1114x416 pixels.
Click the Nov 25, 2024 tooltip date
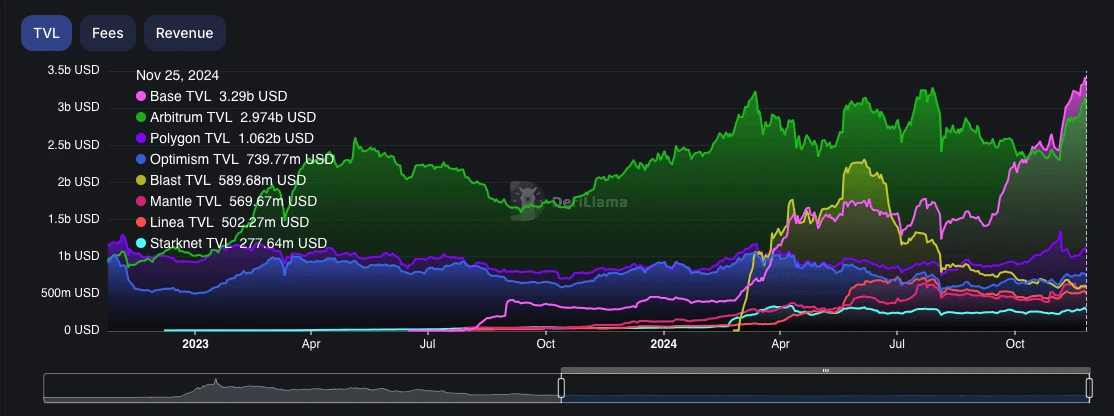coord(177,75)
